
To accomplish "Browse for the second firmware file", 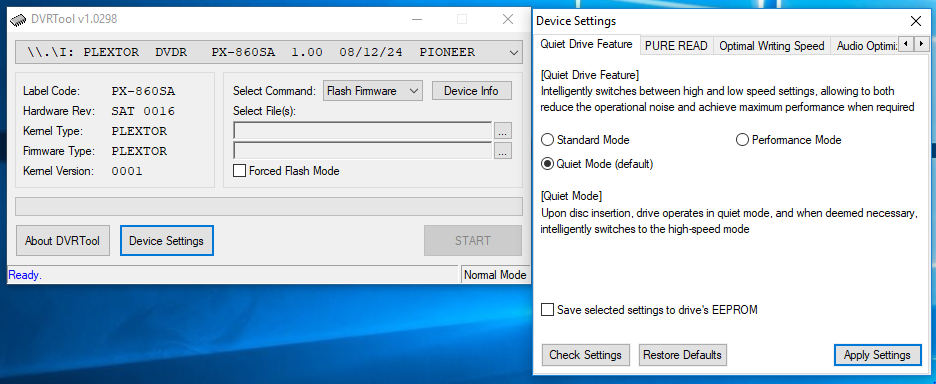I will click(503, 150).
